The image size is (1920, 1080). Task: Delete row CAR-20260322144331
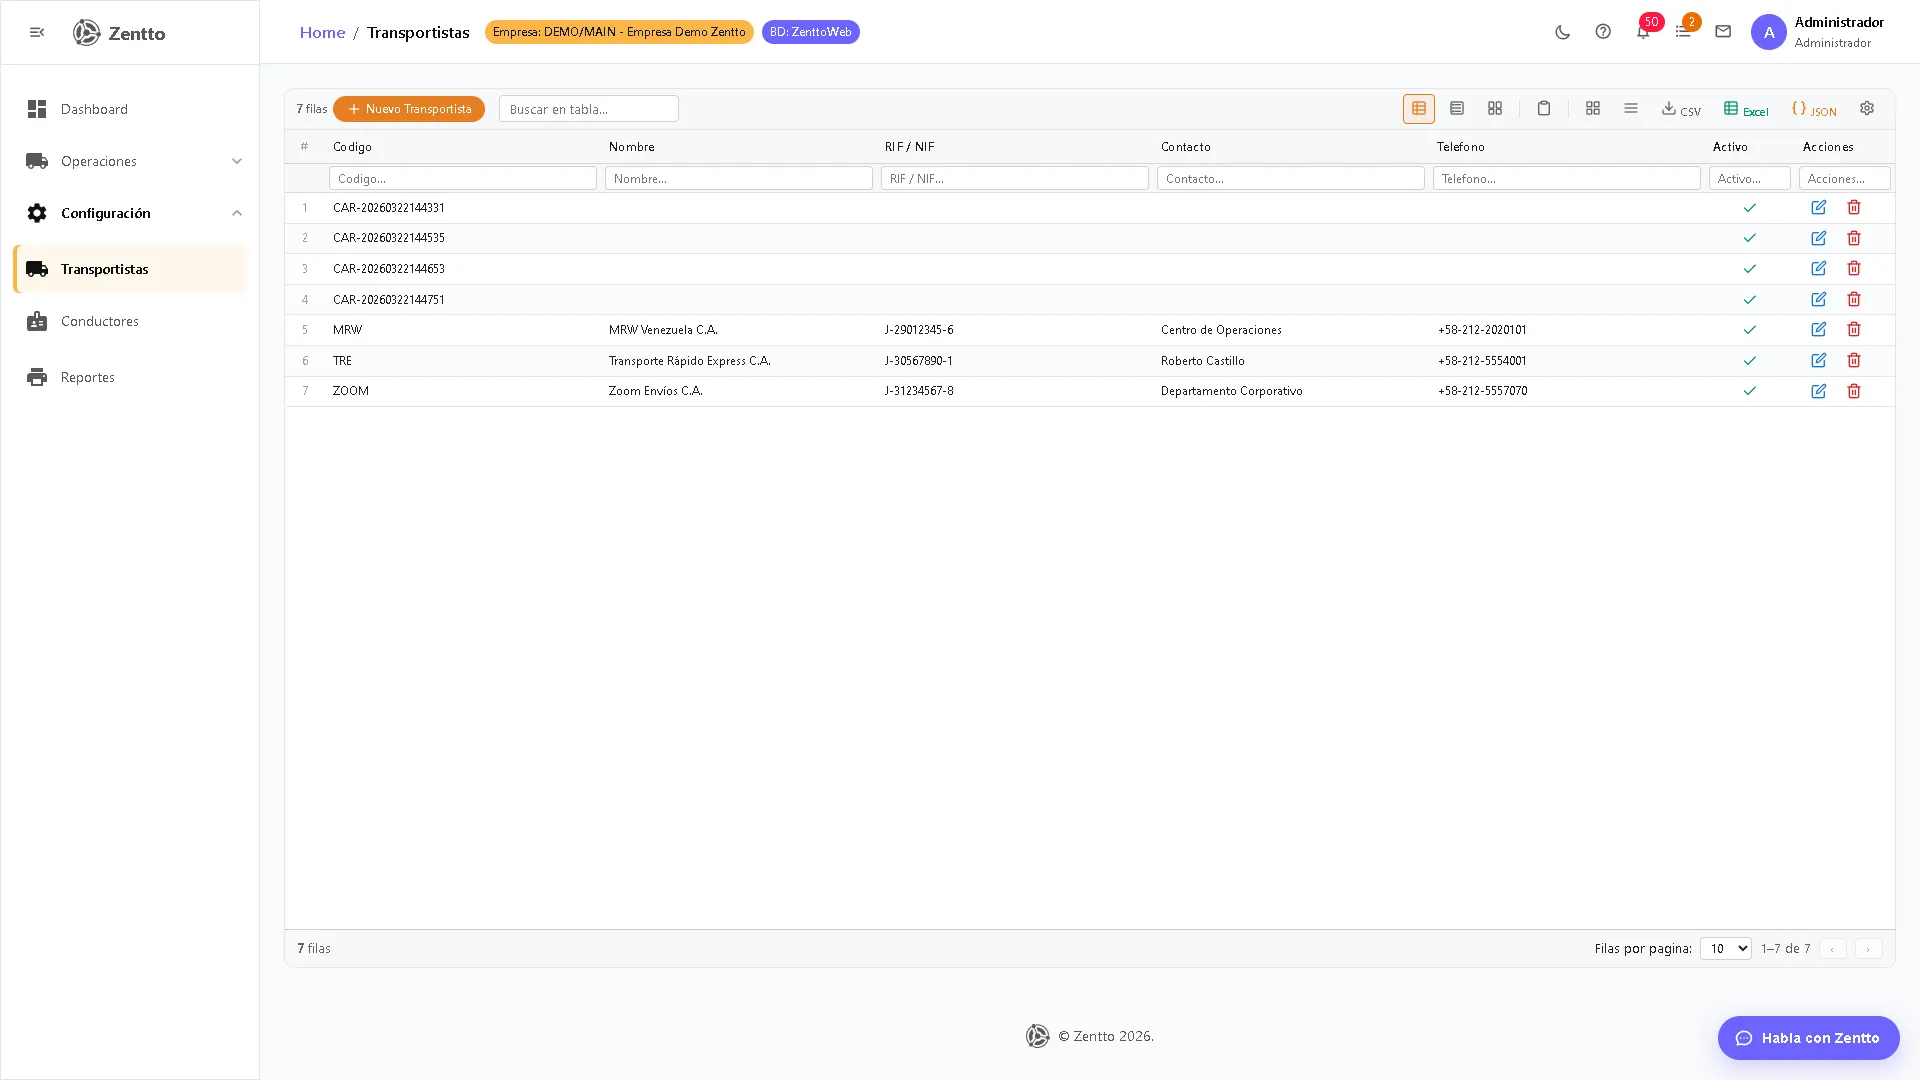(x=1854, y=207)
